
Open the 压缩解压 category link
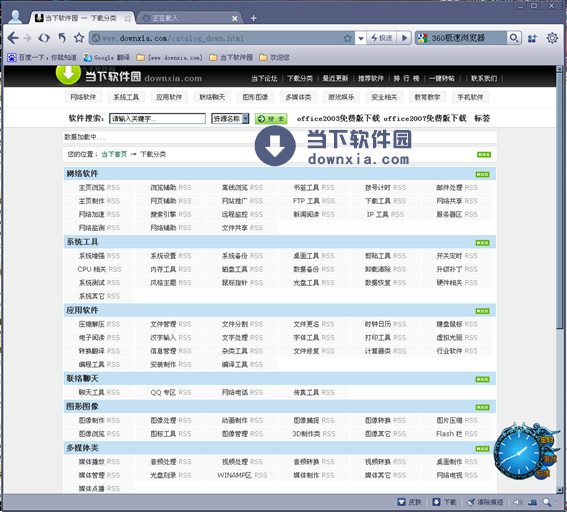tap(91, 324)
